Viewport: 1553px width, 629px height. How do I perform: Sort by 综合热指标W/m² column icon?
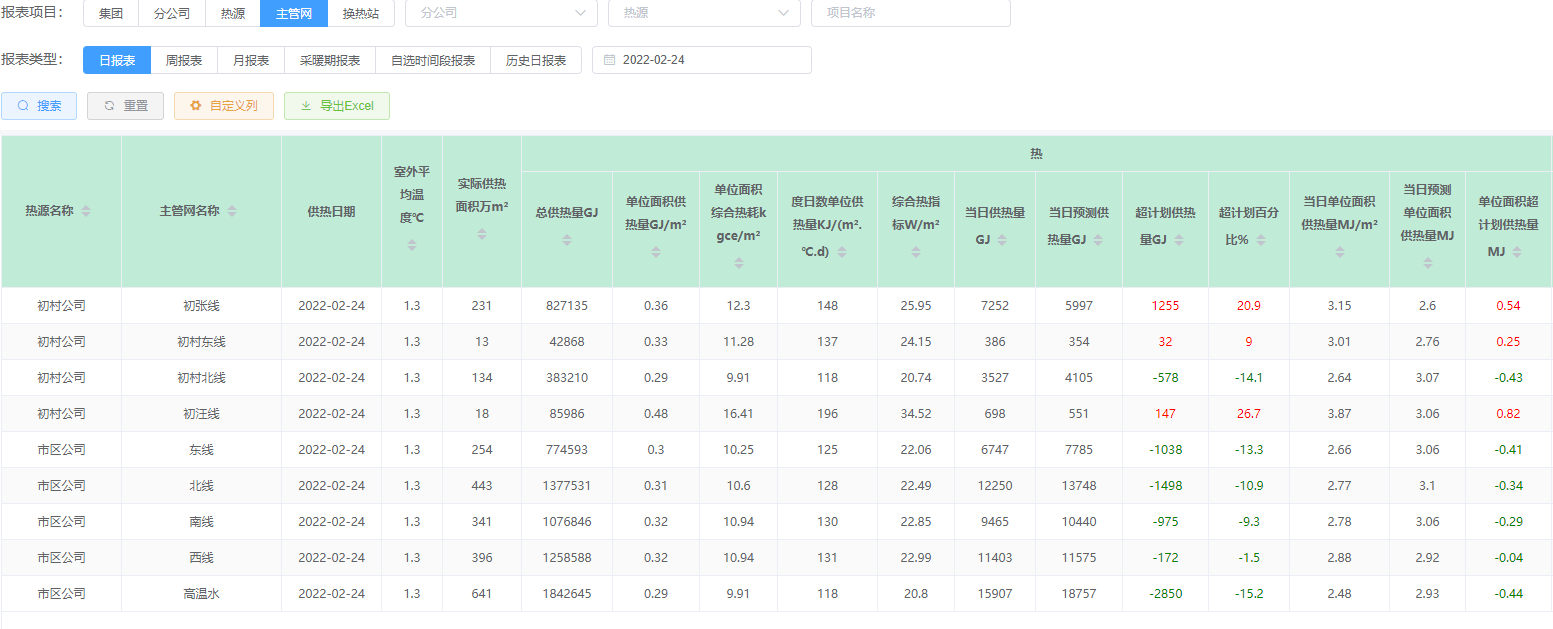pos(915,253)
